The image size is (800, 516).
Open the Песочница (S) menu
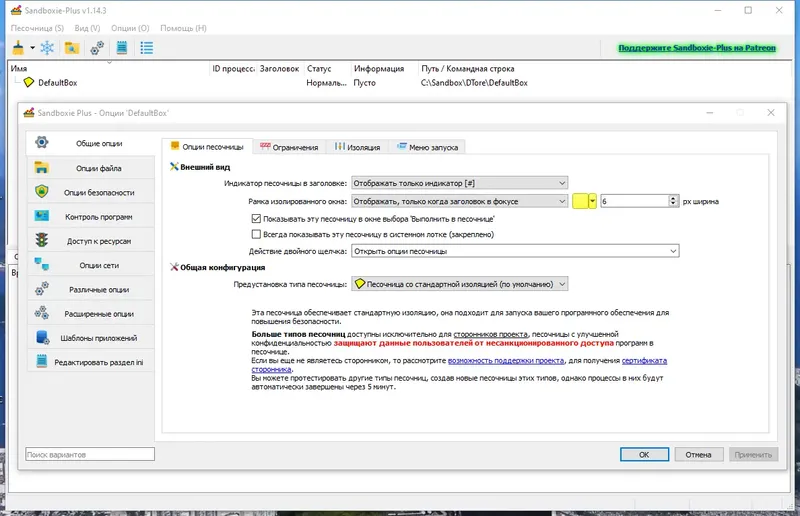37,28
